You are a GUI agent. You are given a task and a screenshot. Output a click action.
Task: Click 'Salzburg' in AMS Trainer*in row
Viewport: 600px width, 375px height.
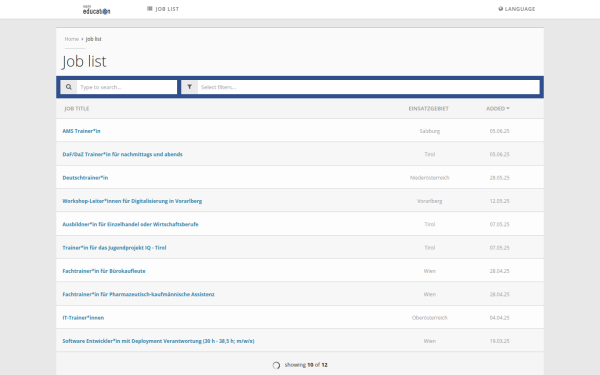pos(430,131)
